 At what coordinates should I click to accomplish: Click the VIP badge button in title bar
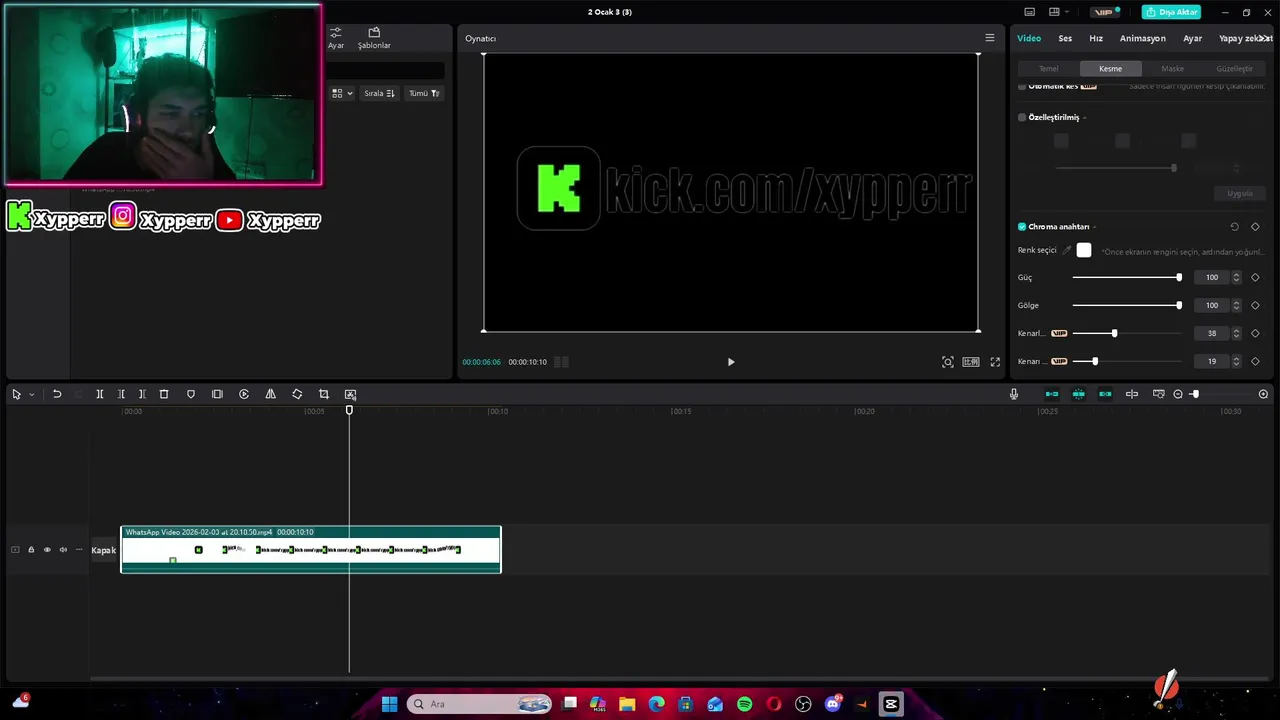1105,12
